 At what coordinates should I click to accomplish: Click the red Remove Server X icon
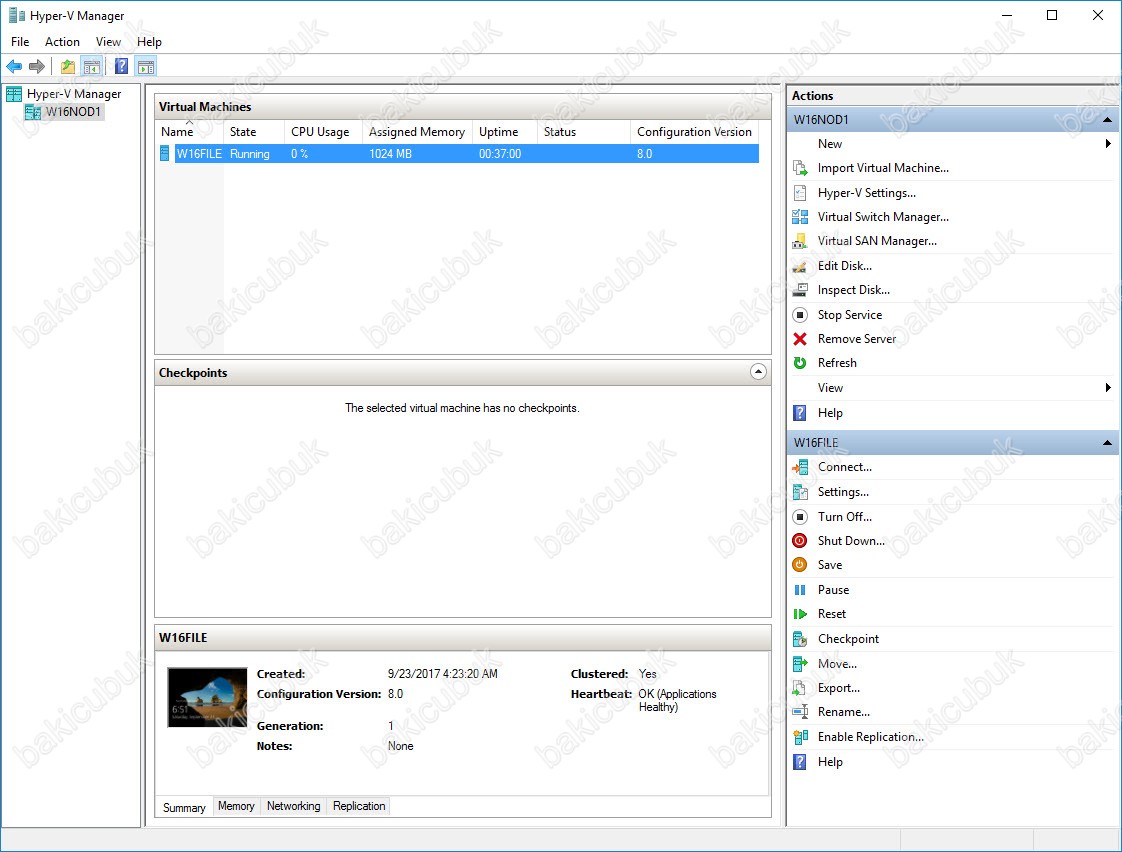[x=800, y=339]
